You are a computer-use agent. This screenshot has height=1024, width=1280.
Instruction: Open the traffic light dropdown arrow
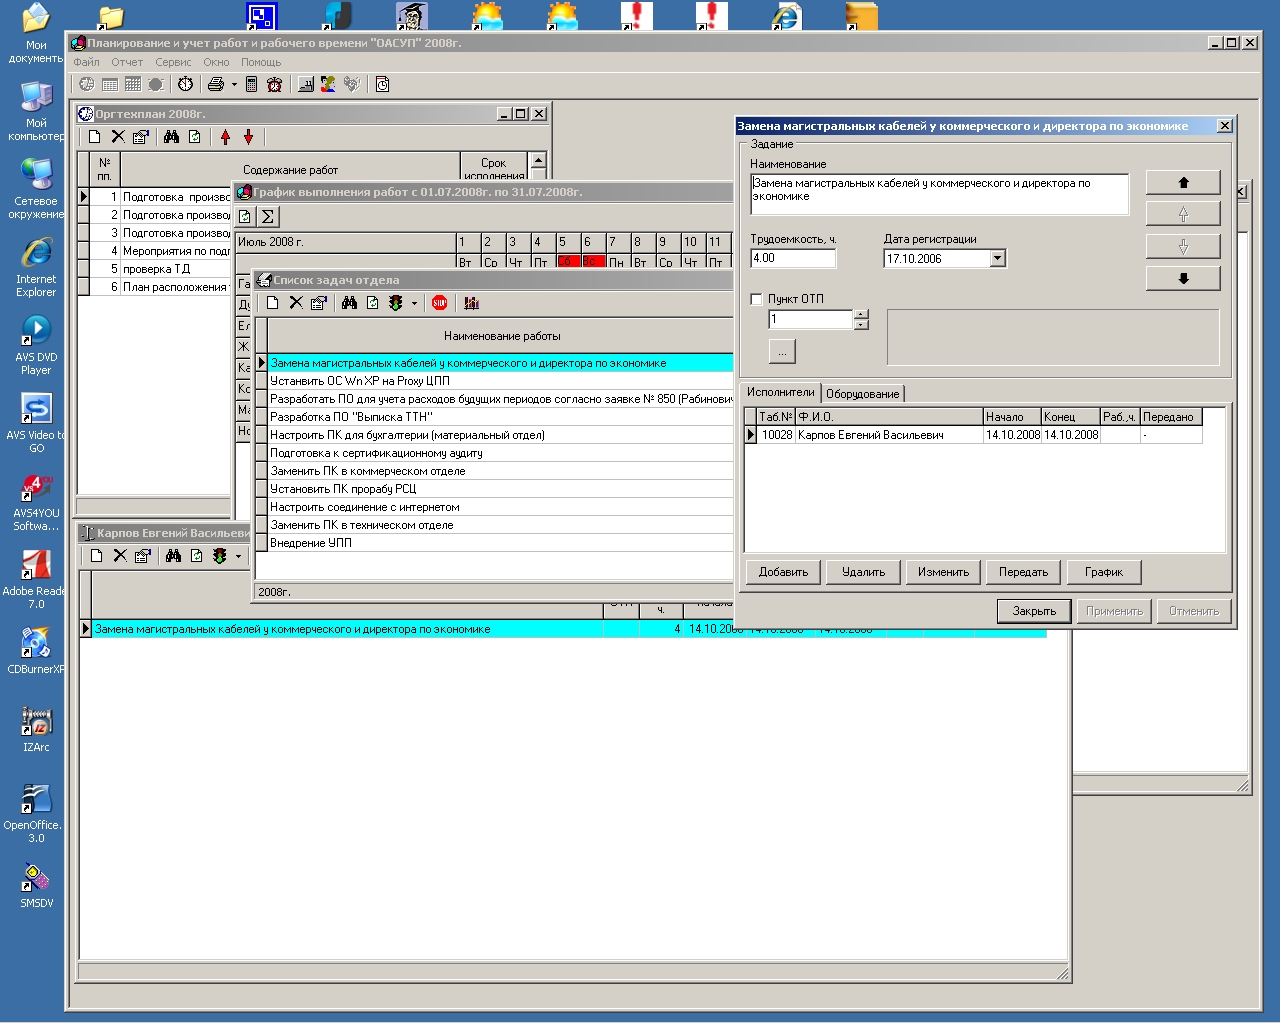(x=414, y=304)
